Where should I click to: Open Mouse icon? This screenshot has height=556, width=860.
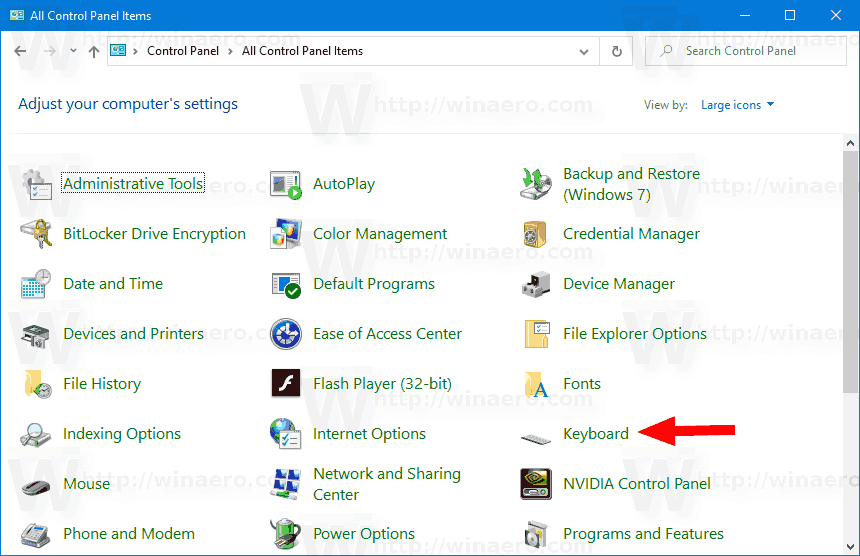pos(36,486)
